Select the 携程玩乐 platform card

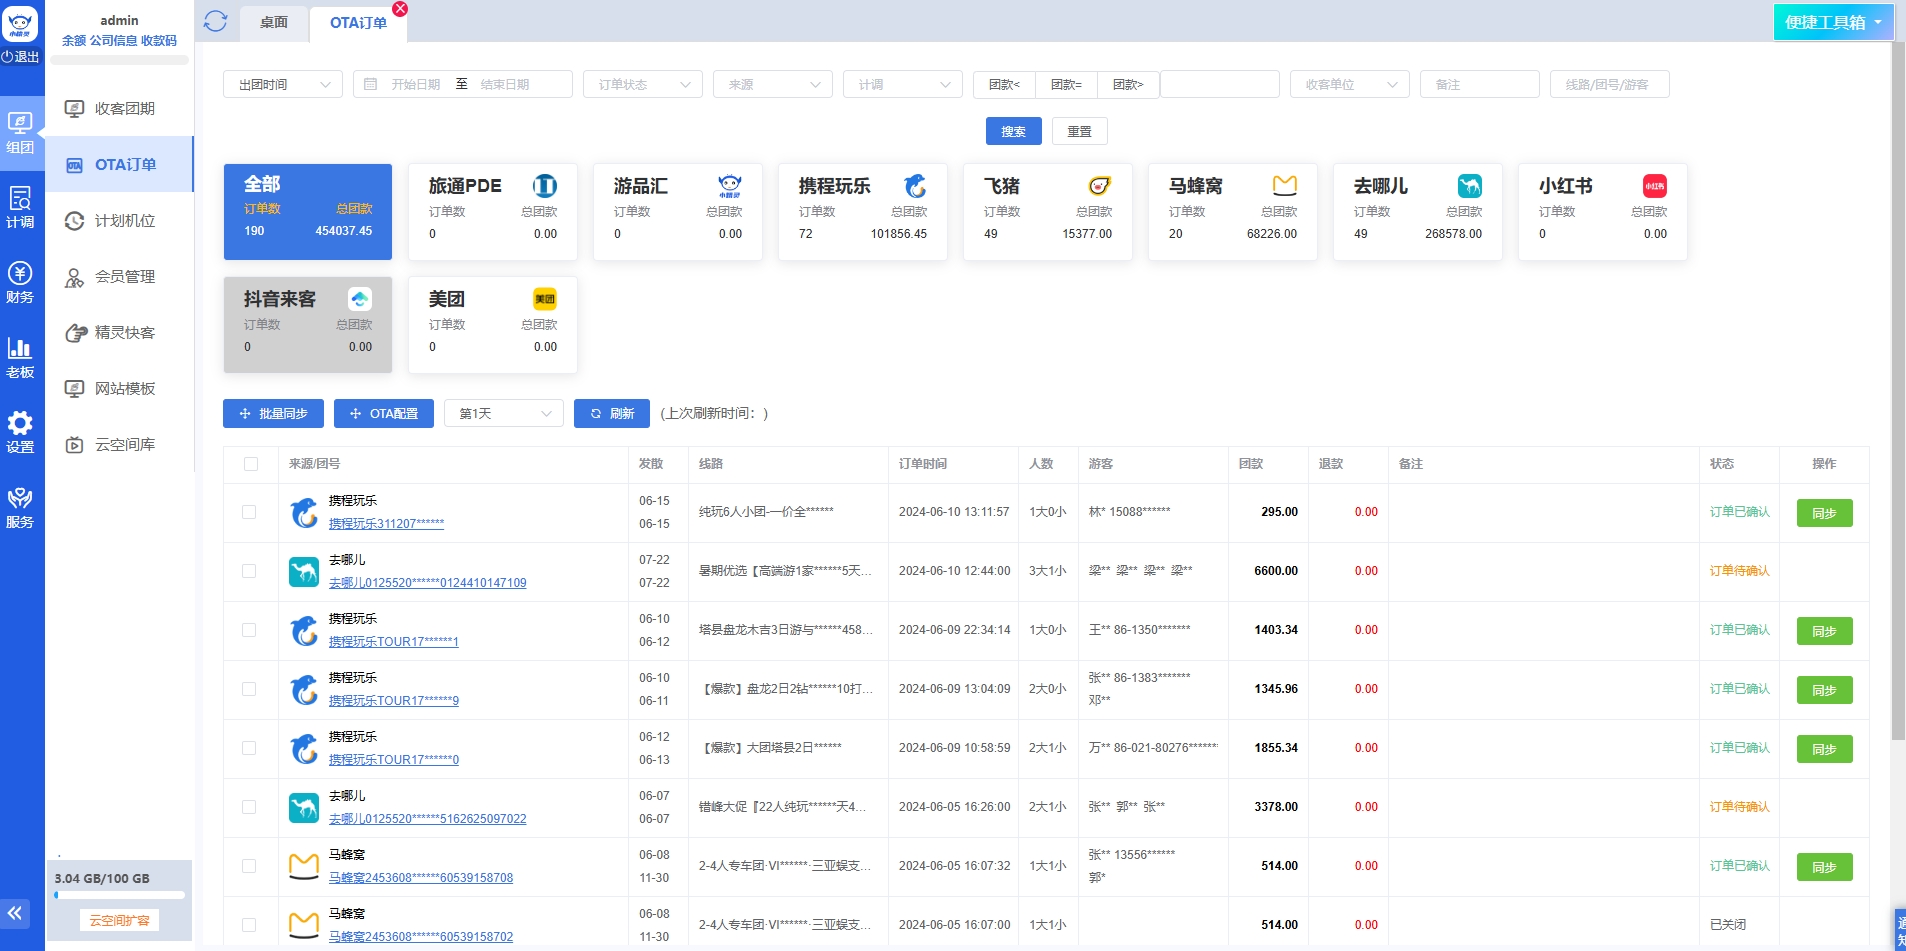click(x=863, y=212)
